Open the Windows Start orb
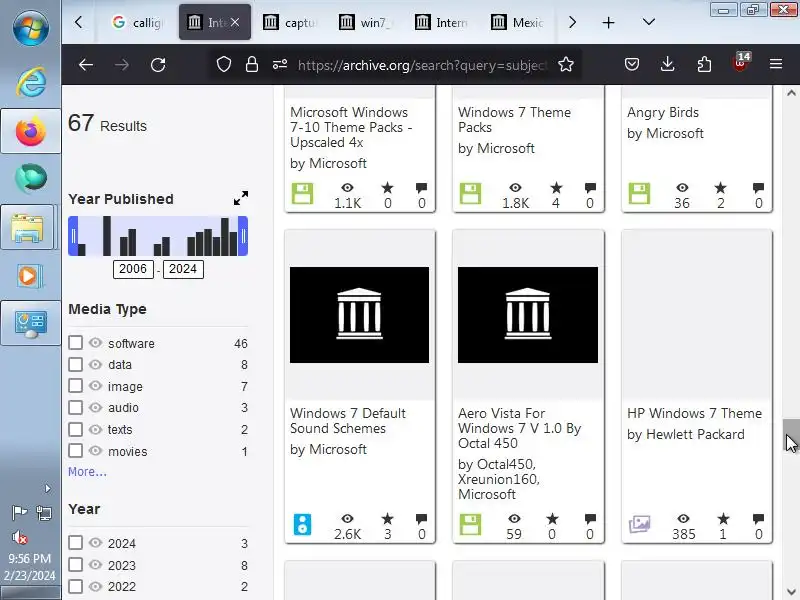Viewport: 800px width, 600px height. tap(31, 27)
